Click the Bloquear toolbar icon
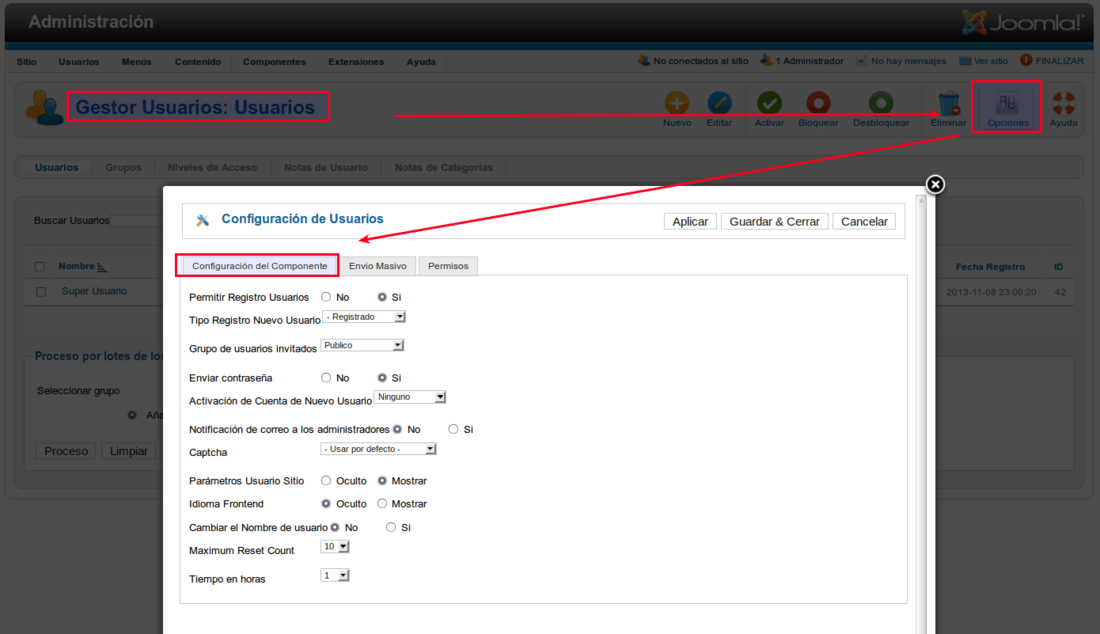 click(818, 103)
